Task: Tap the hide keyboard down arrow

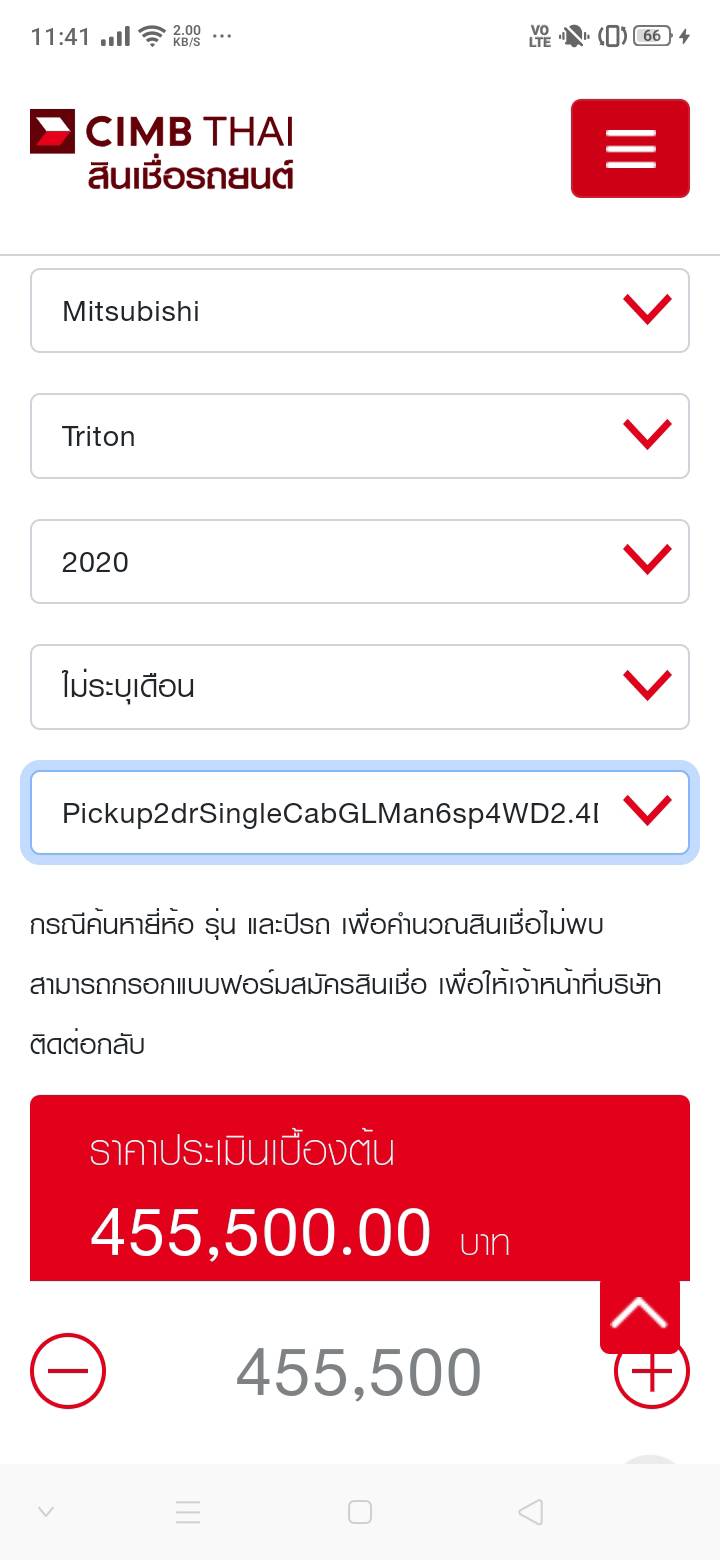Action: tap(45, 1512)
